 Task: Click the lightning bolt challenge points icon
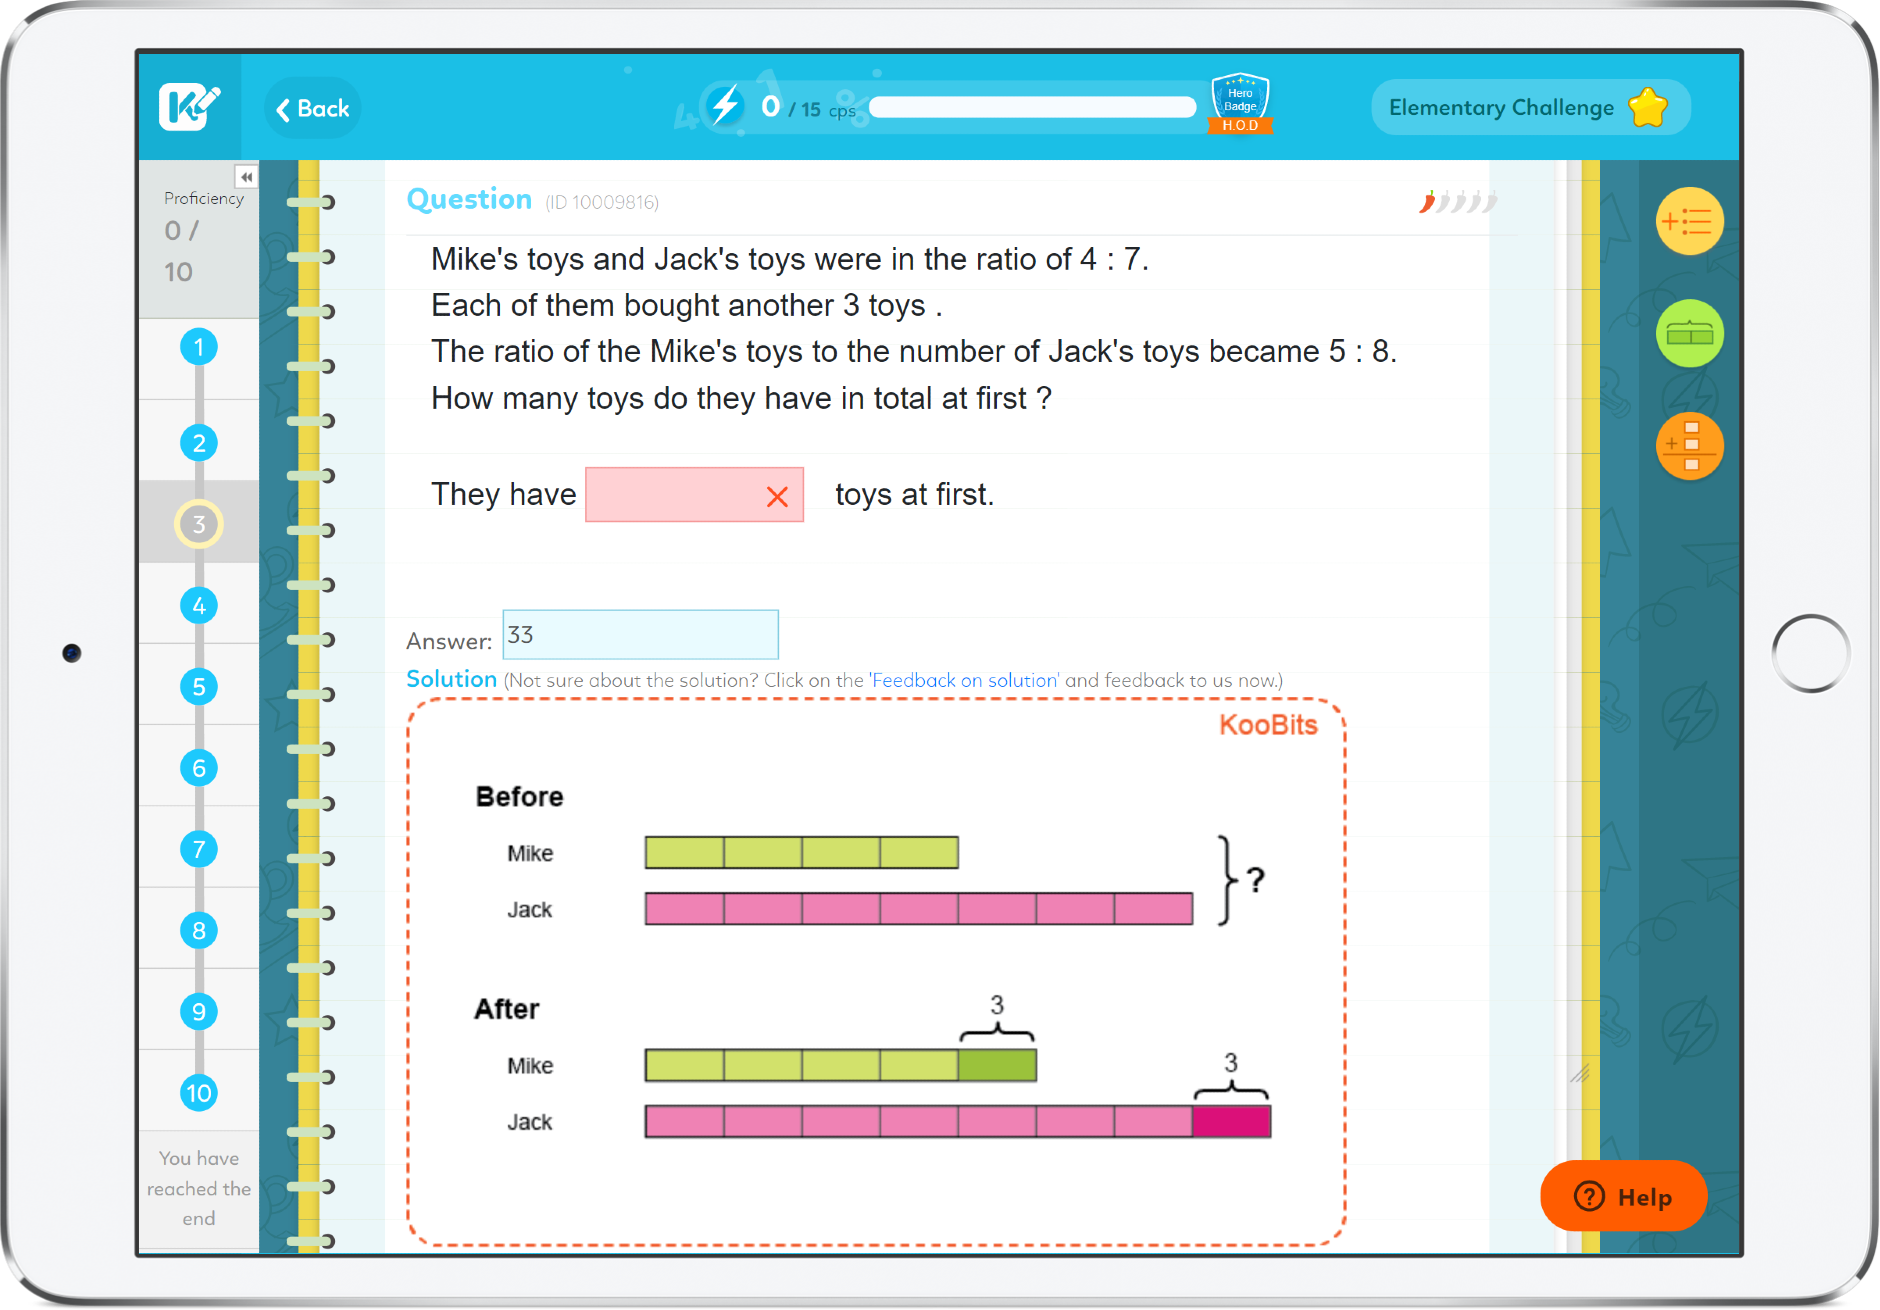tap(725, 106)
